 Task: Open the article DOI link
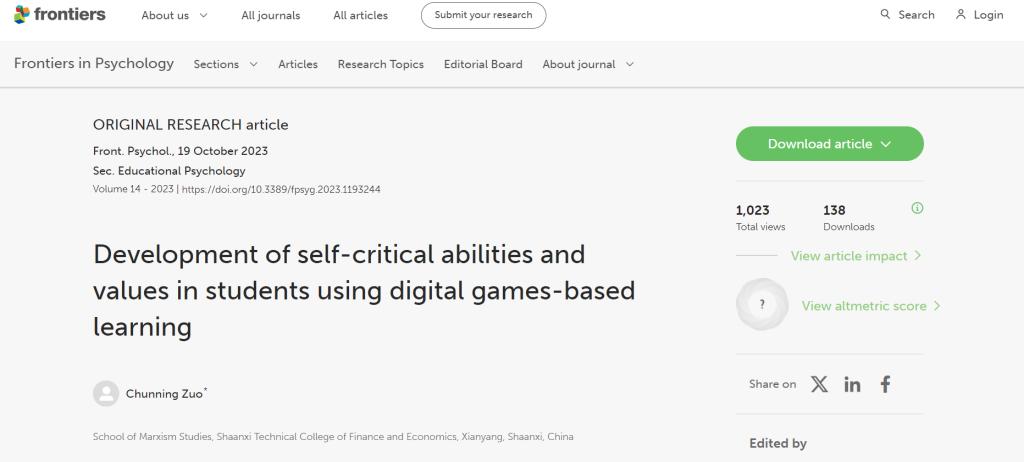pos(281,189)
